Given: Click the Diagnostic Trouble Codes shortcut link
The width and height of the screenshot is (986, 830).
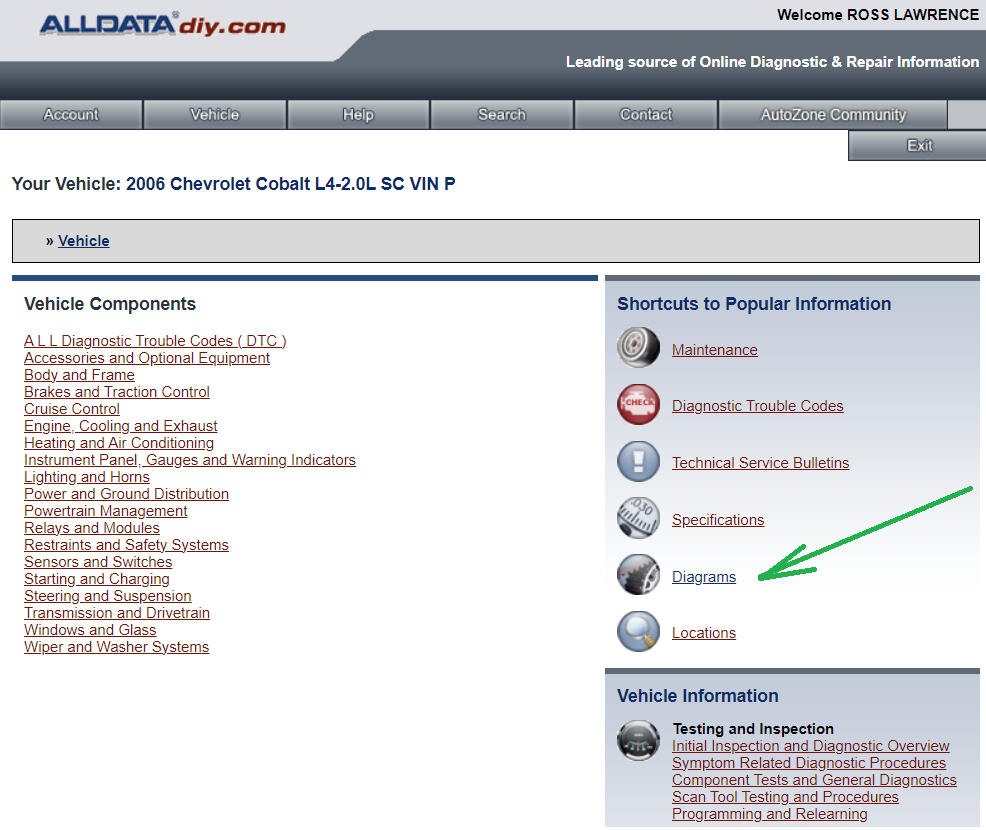Looking at the screenshot, I should (x=758, y=406).
